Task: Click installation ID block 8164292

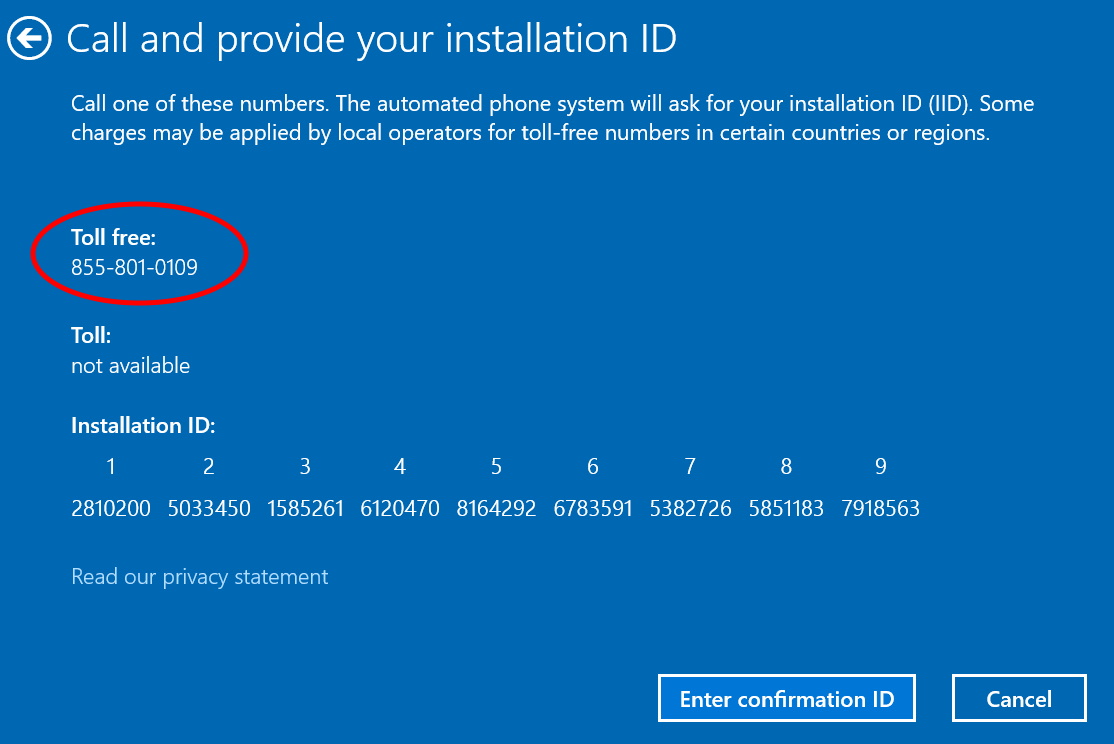Action: [x=496, y=508]
